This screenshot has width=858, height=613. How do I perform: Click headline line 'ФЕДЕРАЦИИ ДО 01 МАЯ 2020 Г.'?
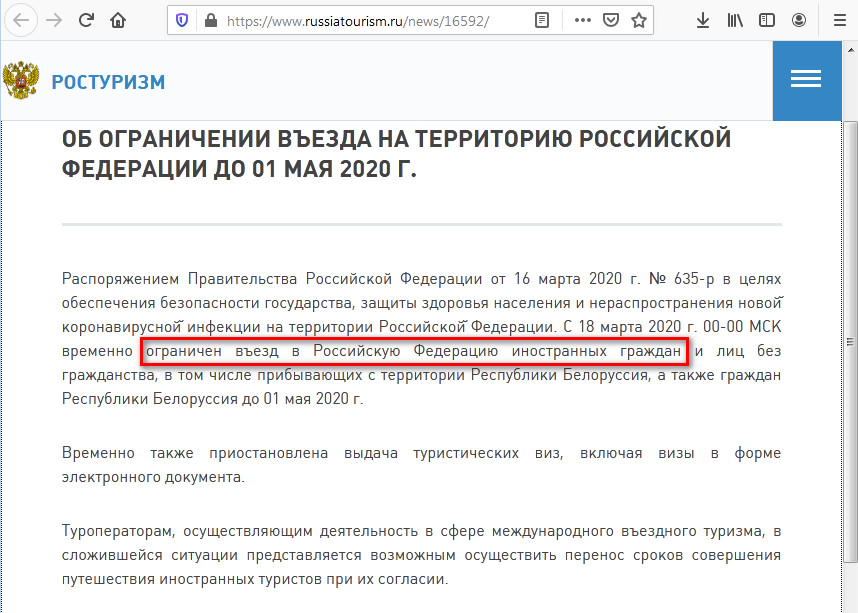(239, 169)
